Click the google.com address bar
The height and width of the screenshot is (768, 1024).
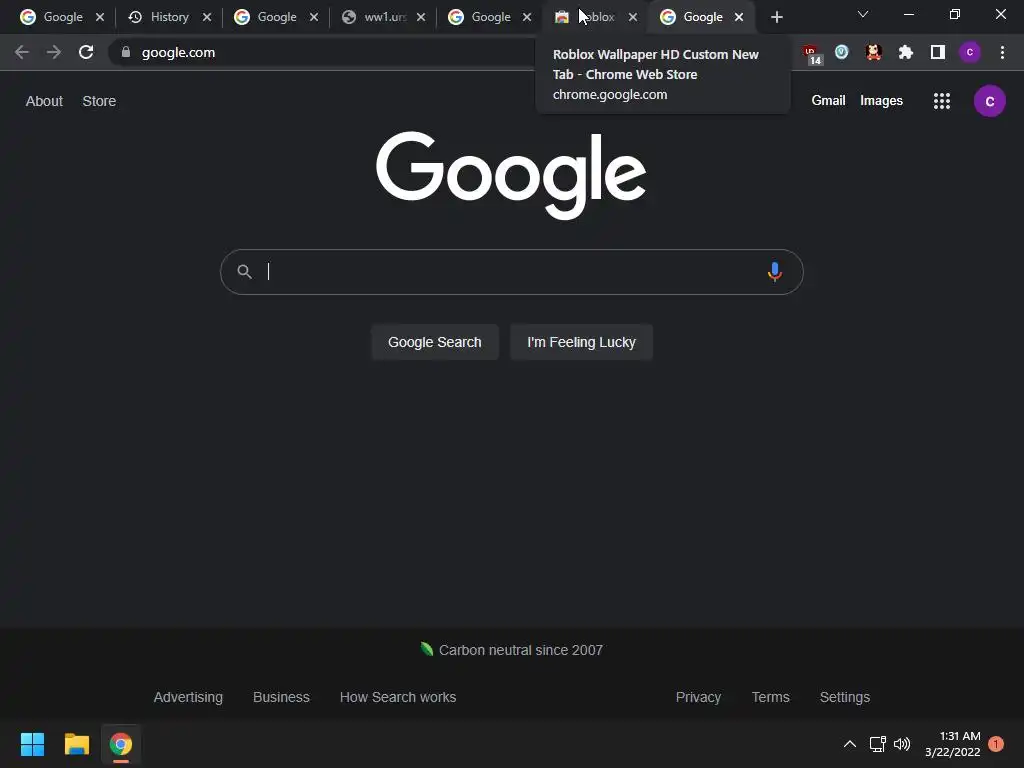point(327,52)
